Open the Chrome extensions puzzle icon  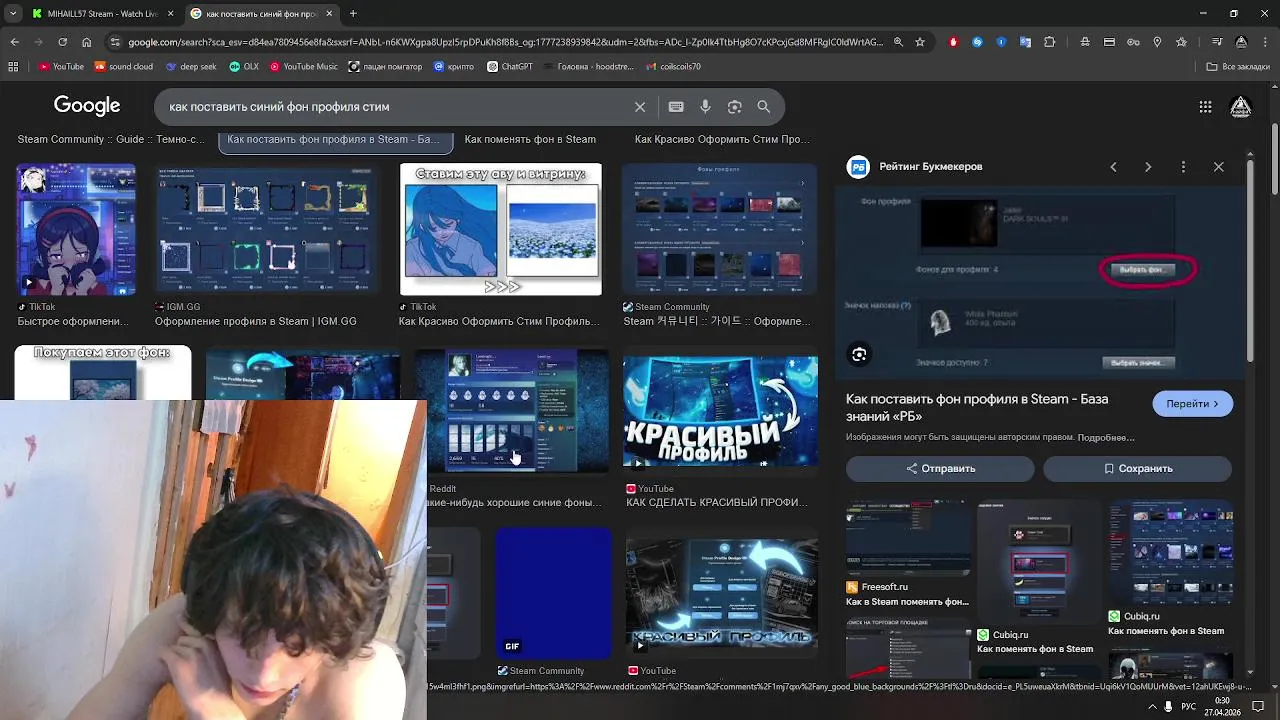(1049, 42)
